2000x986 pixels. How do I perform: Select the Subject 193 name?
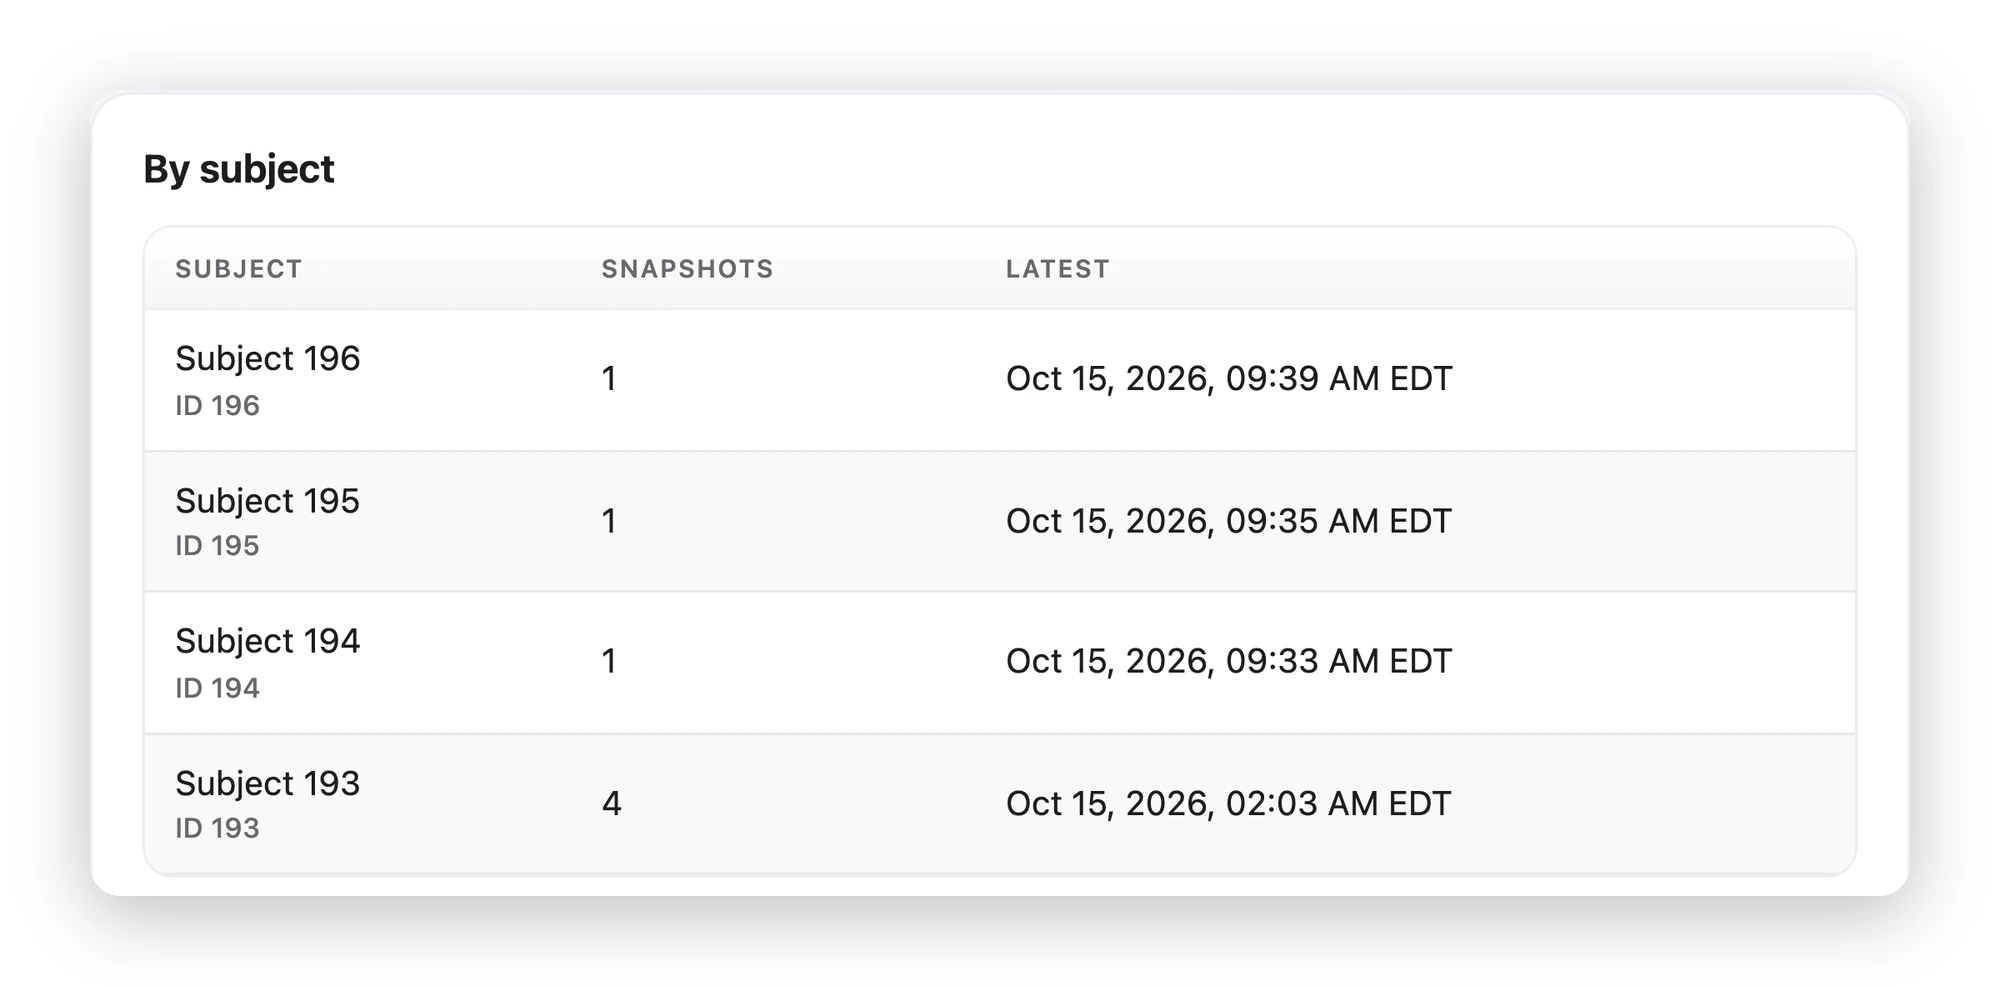click(x=267, y=783)
